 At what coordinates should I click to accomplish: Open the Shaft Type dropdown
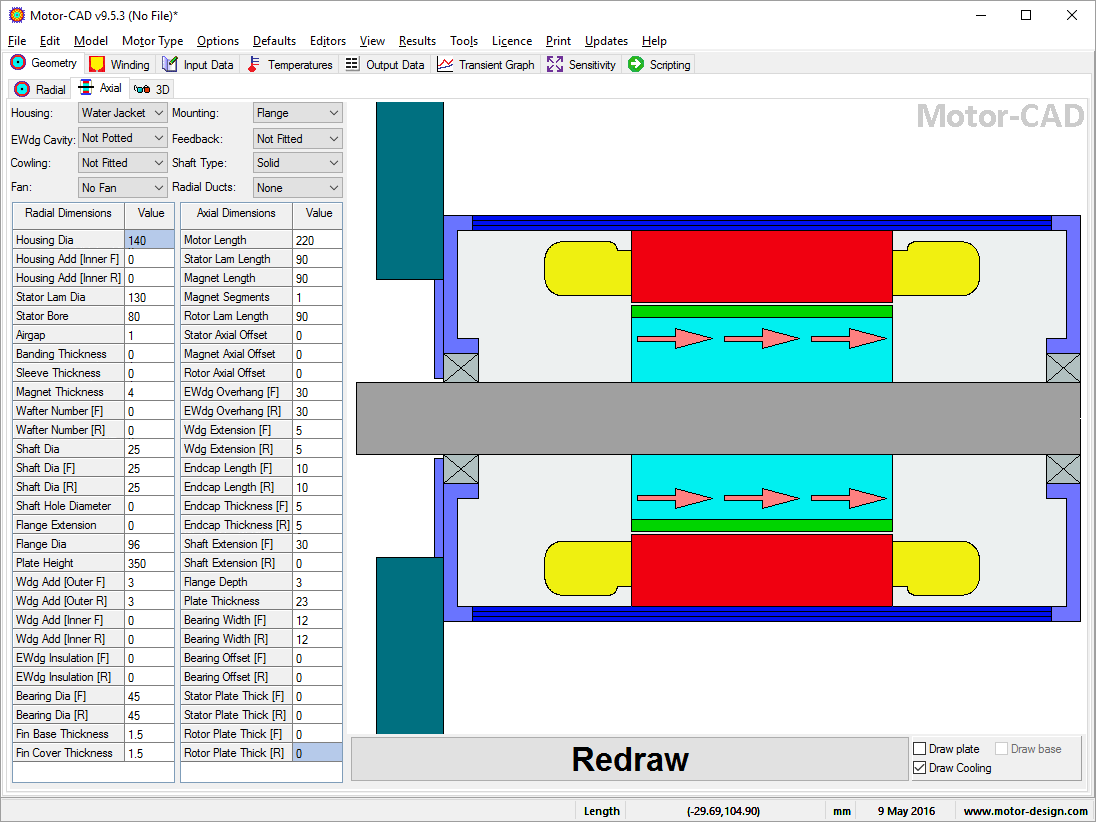(x=298, y=163)
